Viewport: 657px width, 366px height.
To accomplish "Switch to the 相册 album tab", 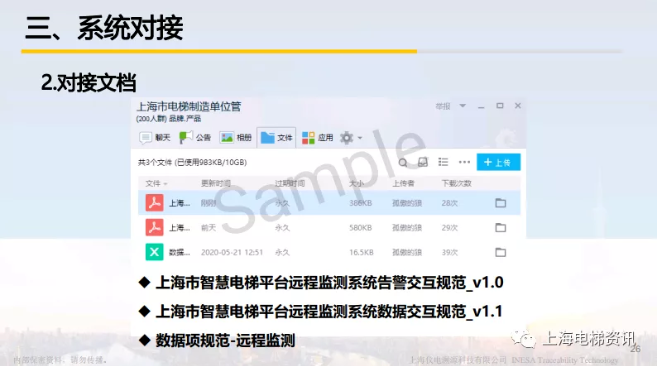I will tap(235, 138).
